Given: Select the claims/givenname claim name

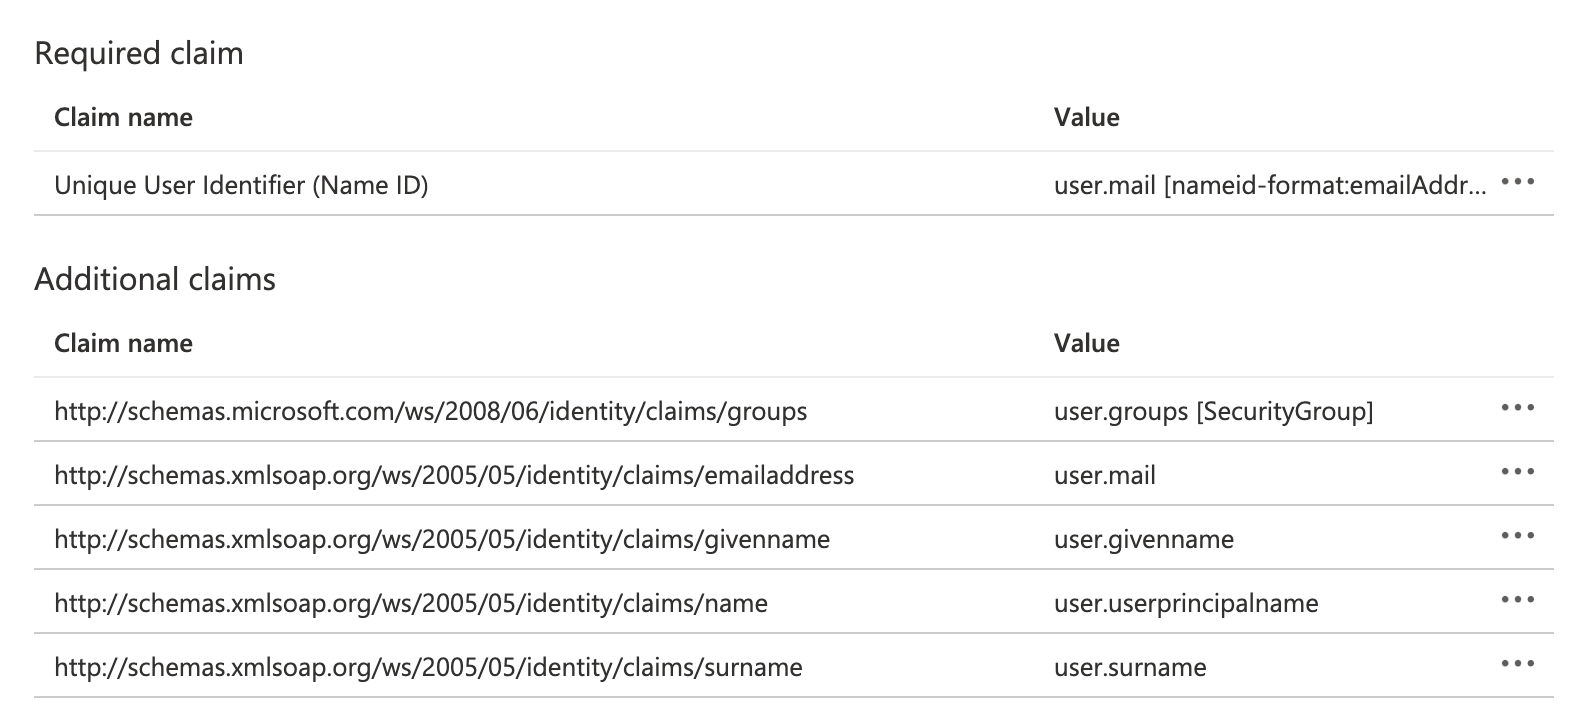Looking at the screenshot, I should tap(442, 539).
